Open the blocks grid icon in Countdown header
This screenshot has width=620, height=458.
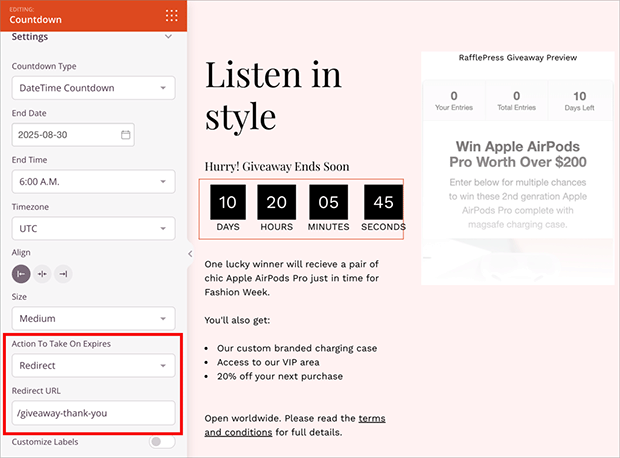tap(171, 15)
